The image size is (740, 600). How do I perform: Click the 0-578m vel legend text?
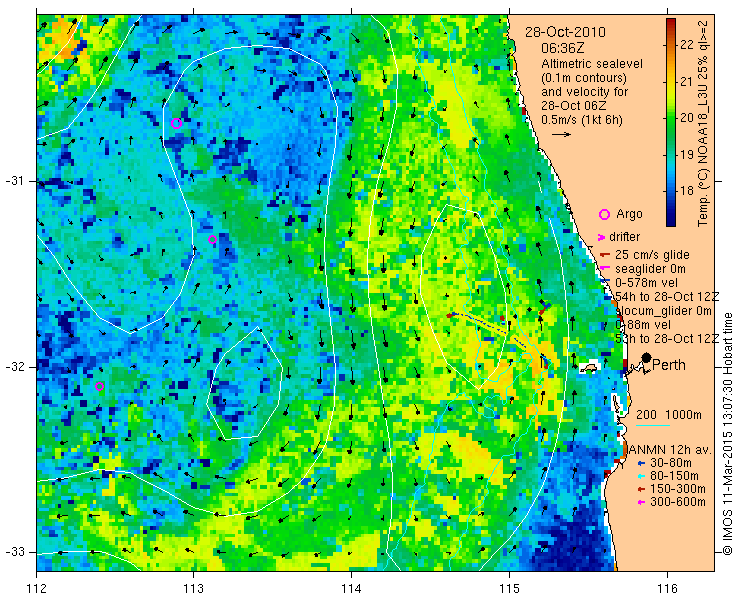(x=647, y=283)
